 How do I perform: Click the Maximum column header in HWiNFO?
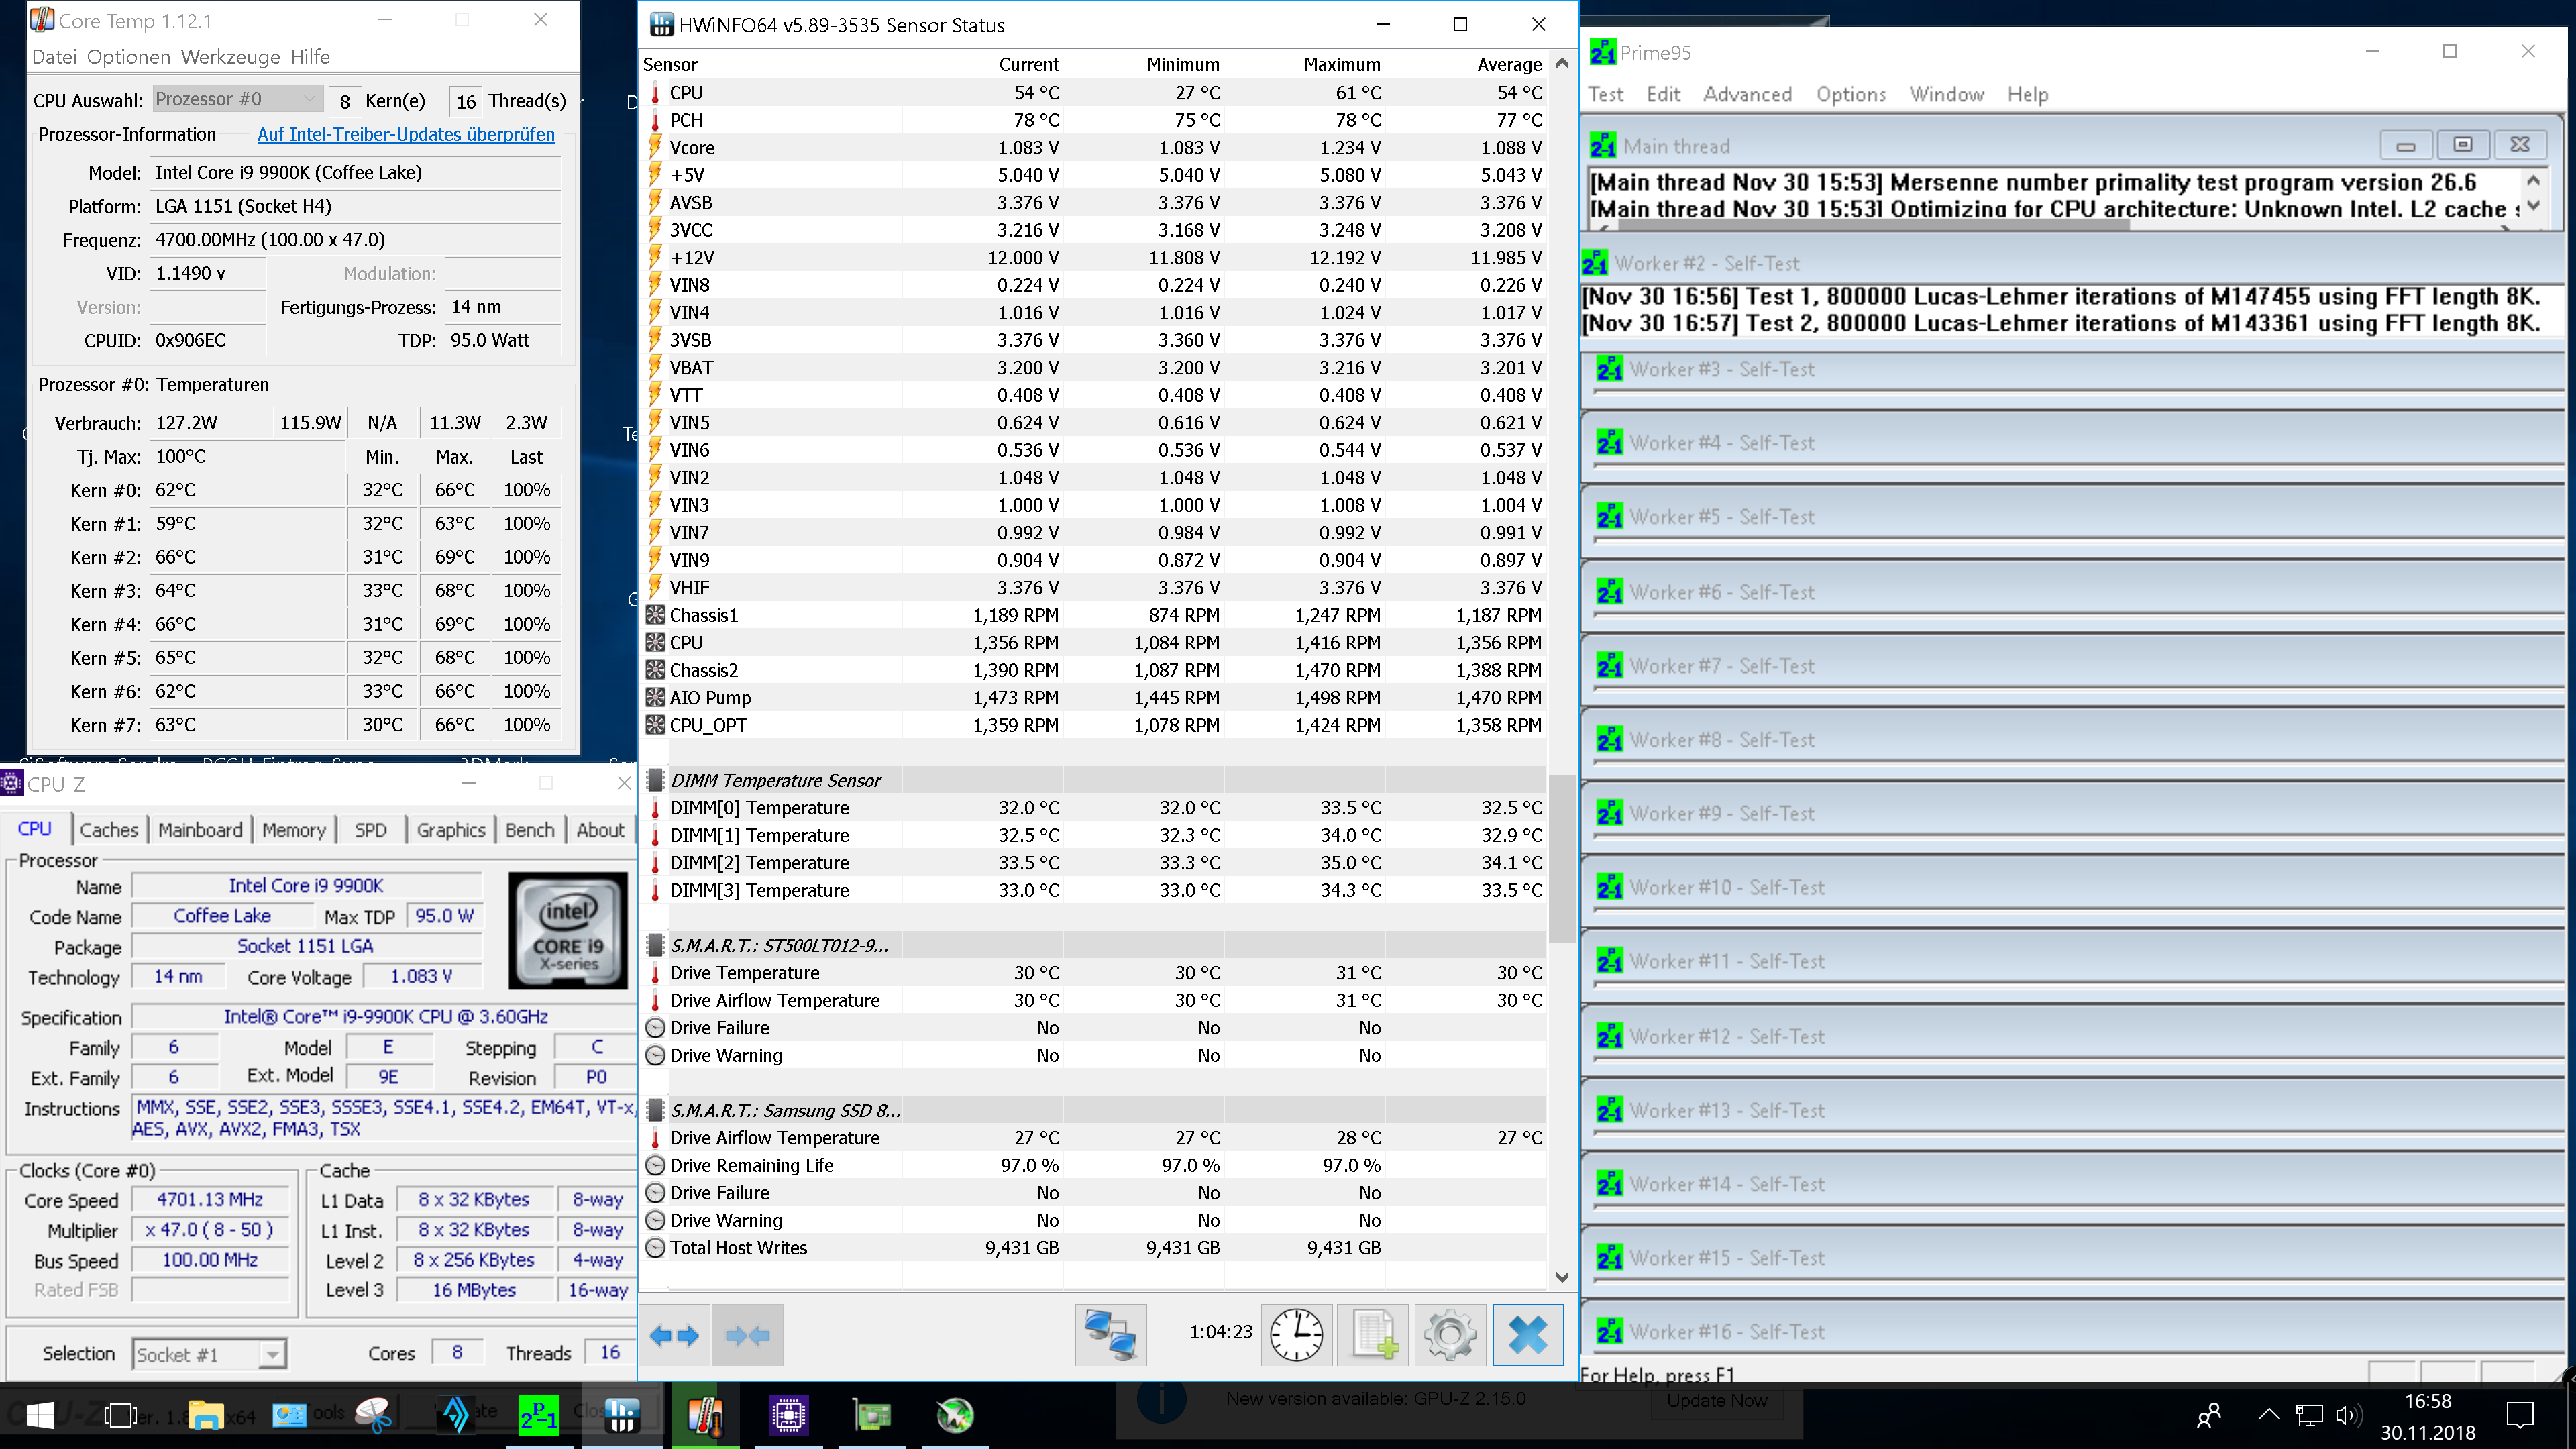click(x=1304, y=64)
